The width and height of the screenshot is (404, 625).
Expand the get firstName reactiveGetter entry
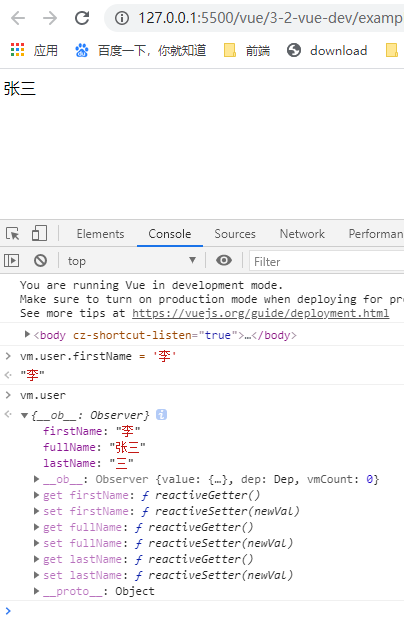click(x=36, y=495)
